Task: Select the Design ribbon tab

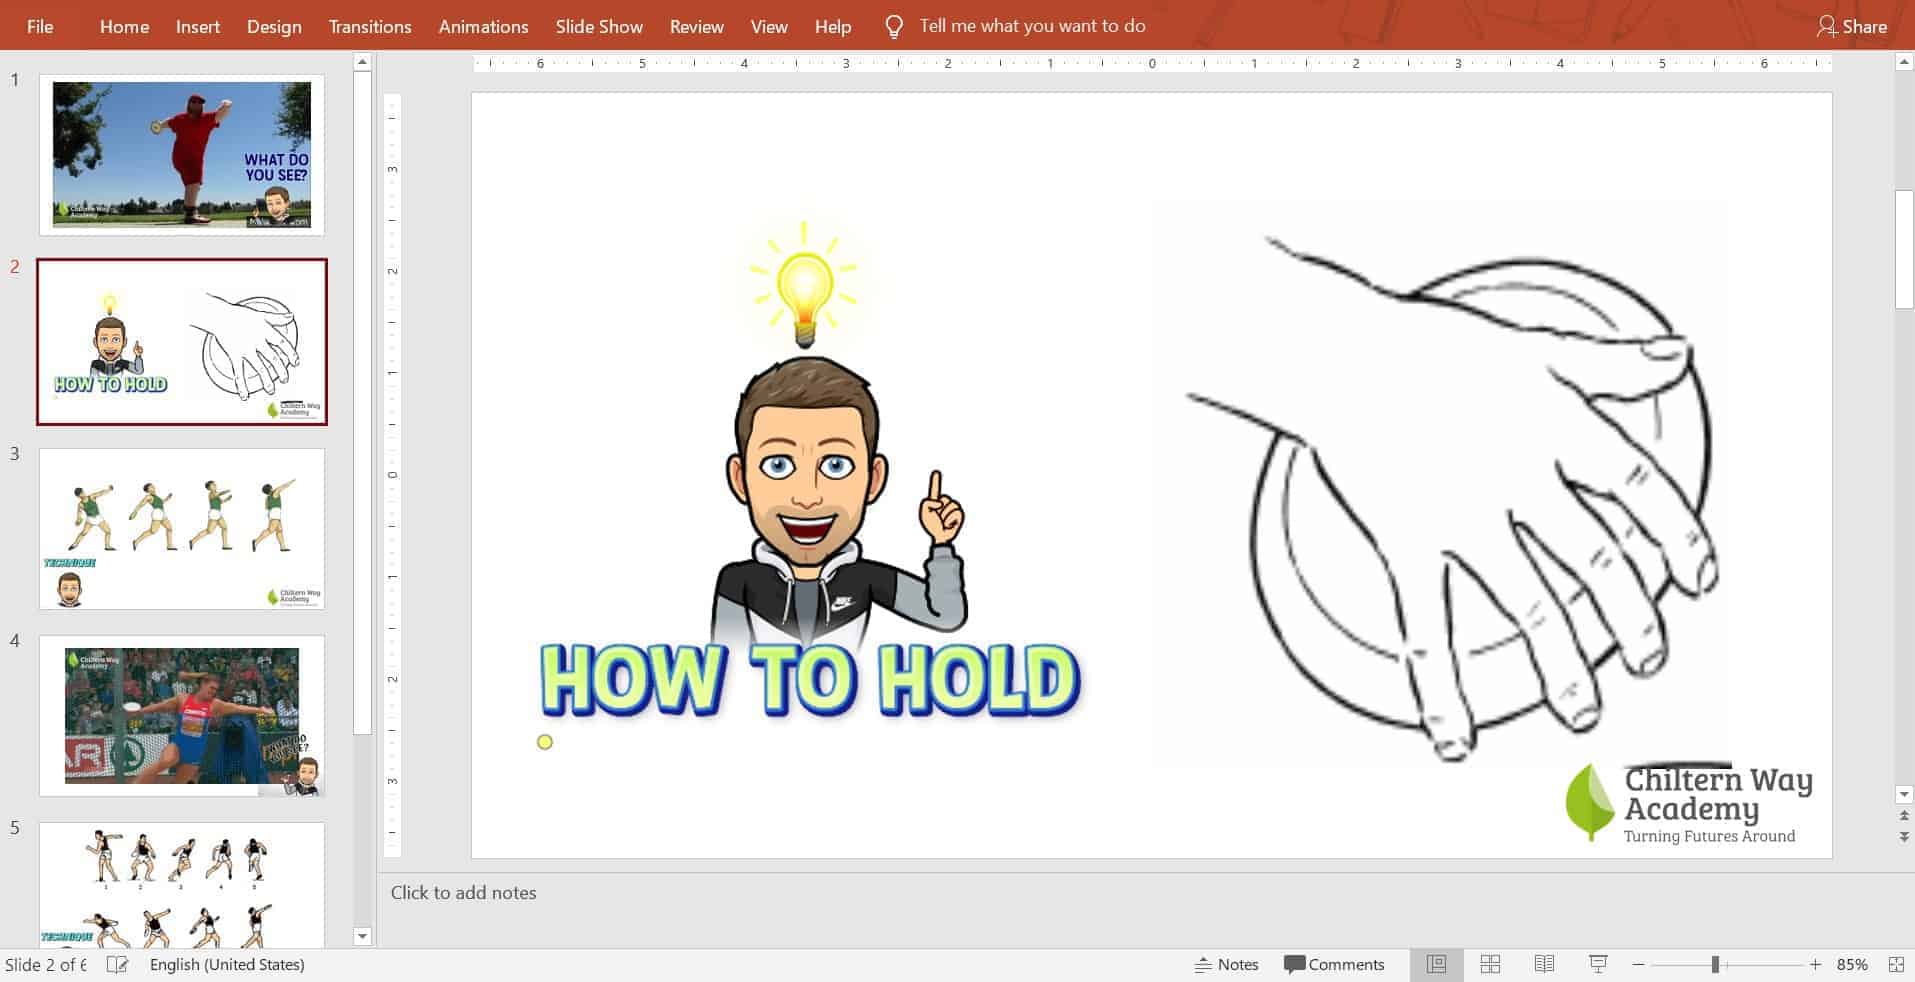Action: 274,27
